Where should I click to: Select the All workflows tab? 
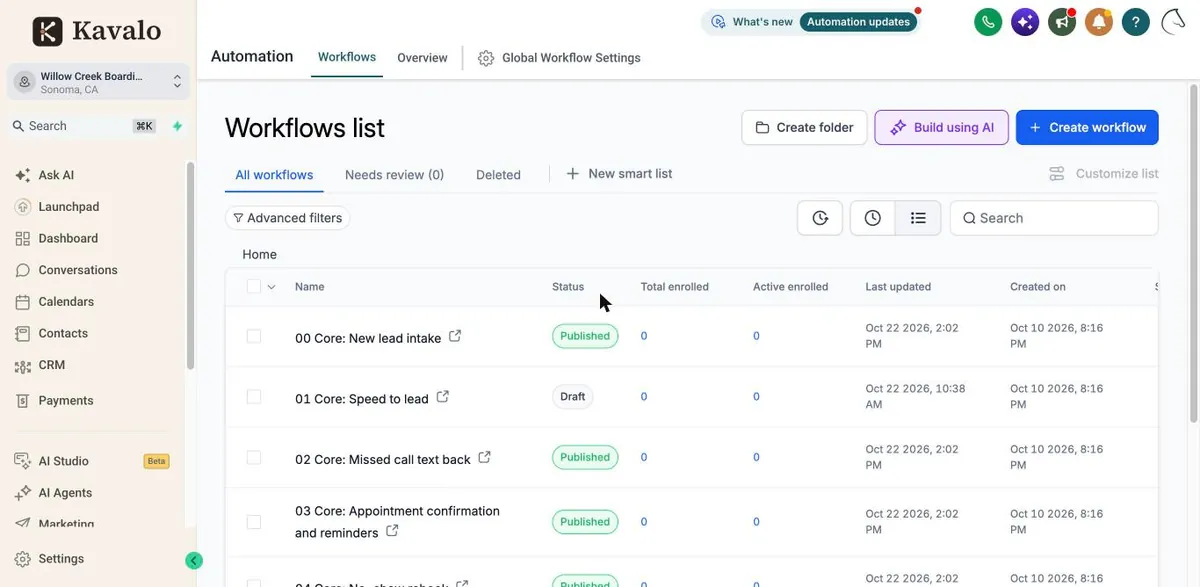coord(274,175)
